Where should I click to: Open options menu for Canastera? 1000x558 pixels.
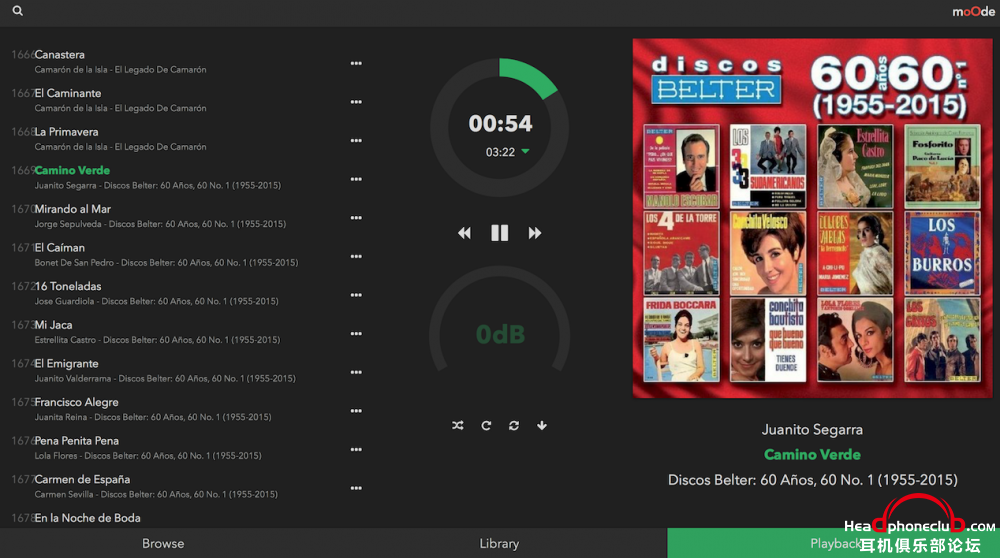[356, 63]
